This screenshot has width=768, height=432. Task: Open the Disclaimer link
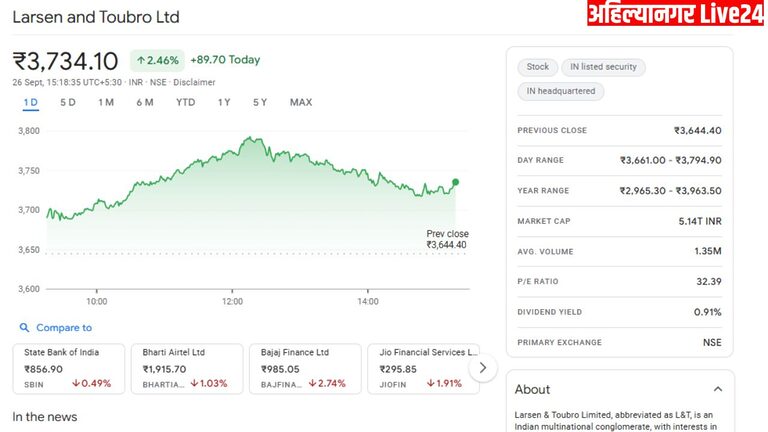(x=194, y=82)
